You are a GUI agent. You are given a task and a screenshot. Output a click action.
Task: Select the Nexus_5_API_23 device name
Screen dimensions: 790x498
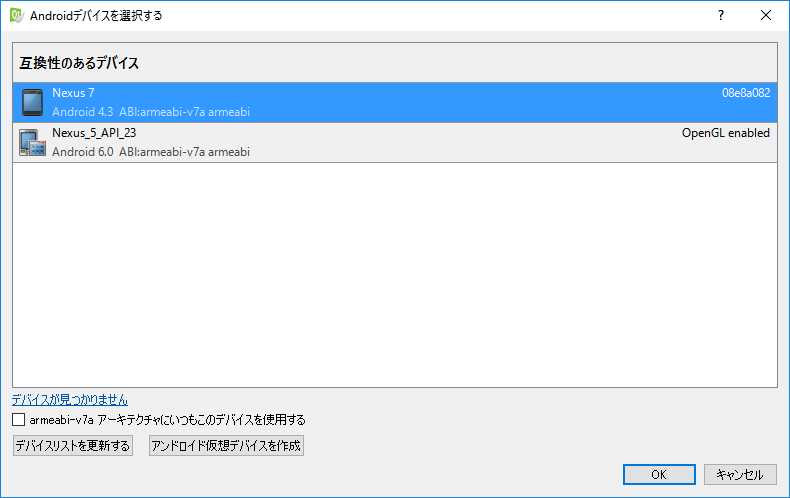(94, 133)
